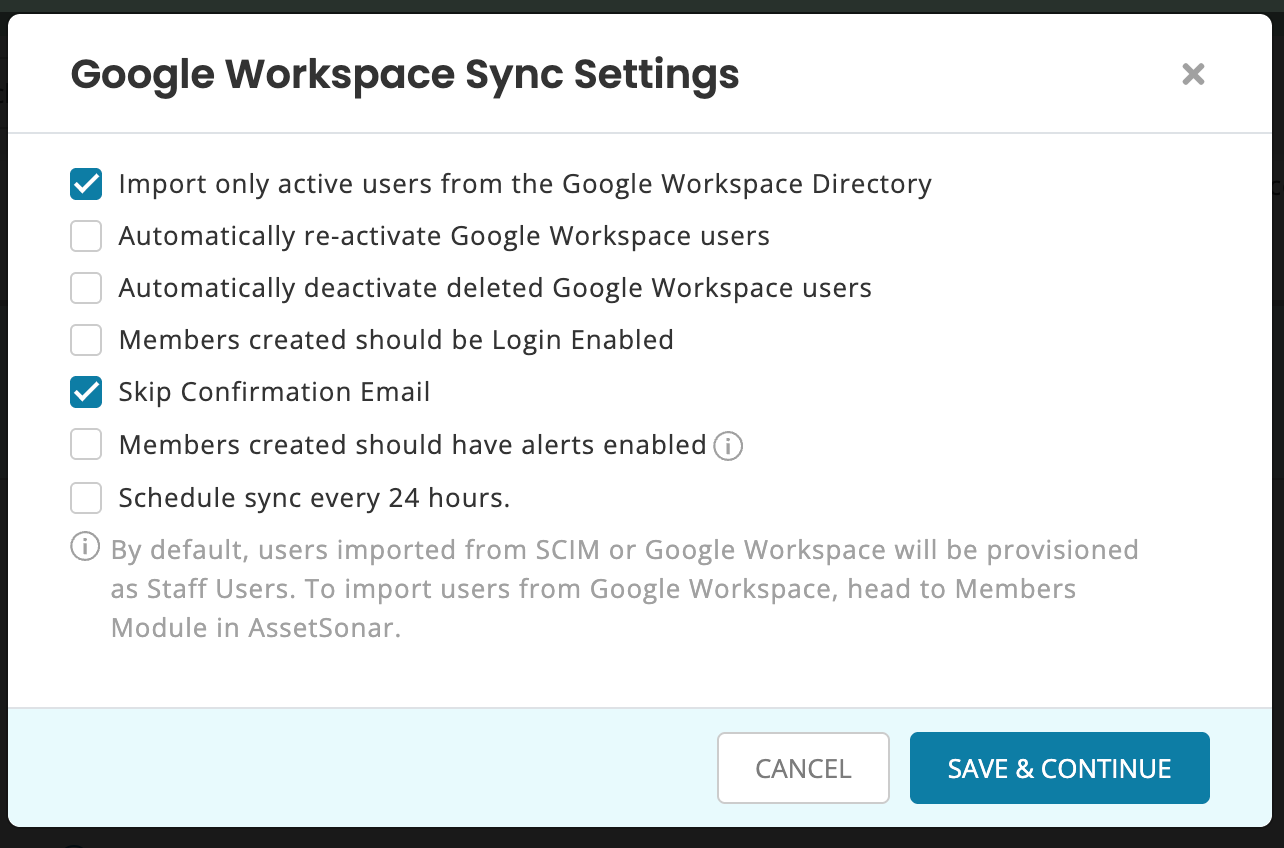Check the Members created should be Login Enabled box
The height and width of the screenshot is (848, 1284).
coord(86,340)
